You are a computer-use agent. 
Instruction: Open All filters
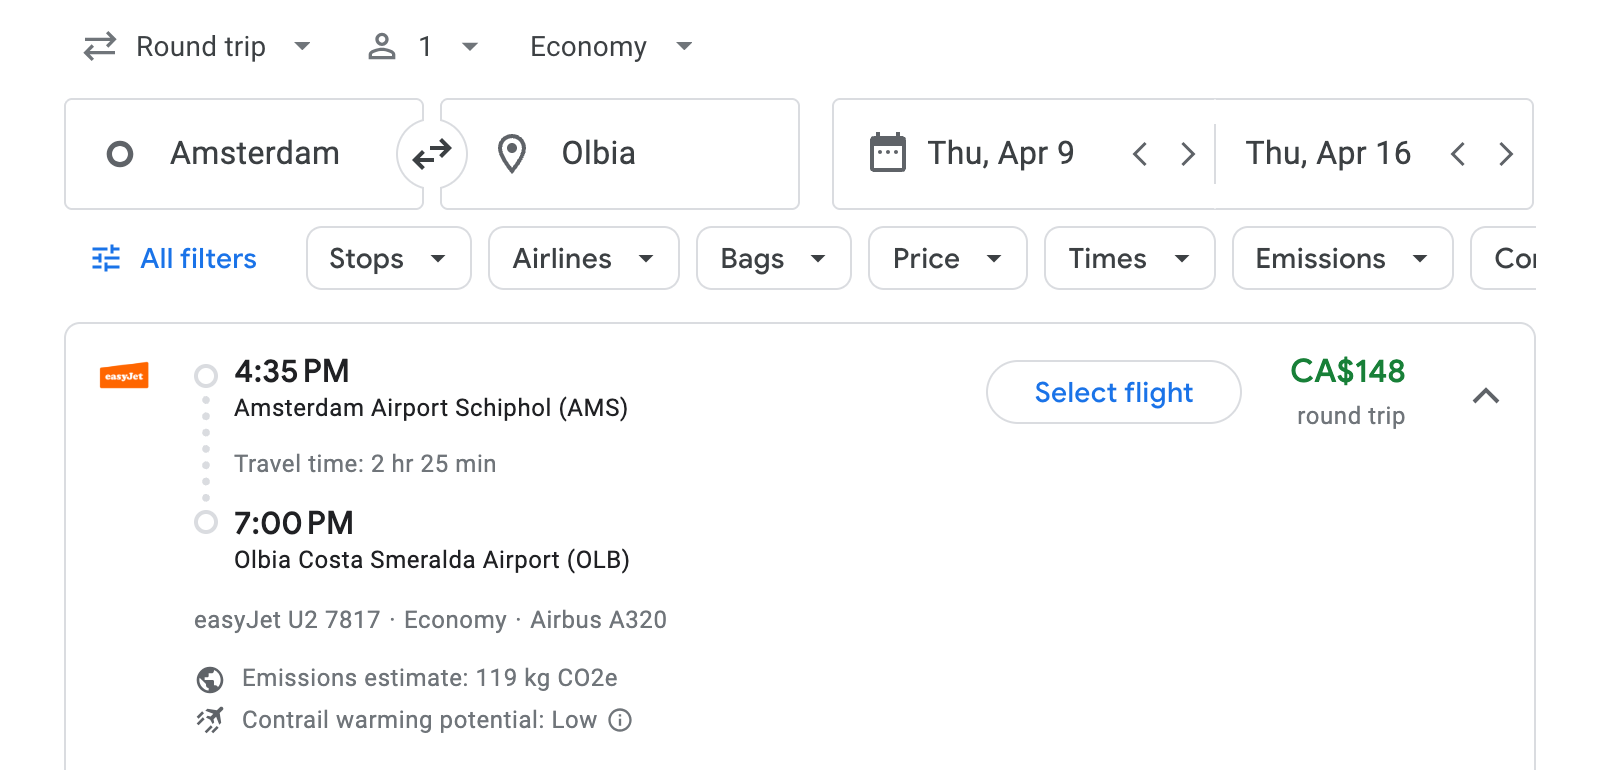click(172, 258)
